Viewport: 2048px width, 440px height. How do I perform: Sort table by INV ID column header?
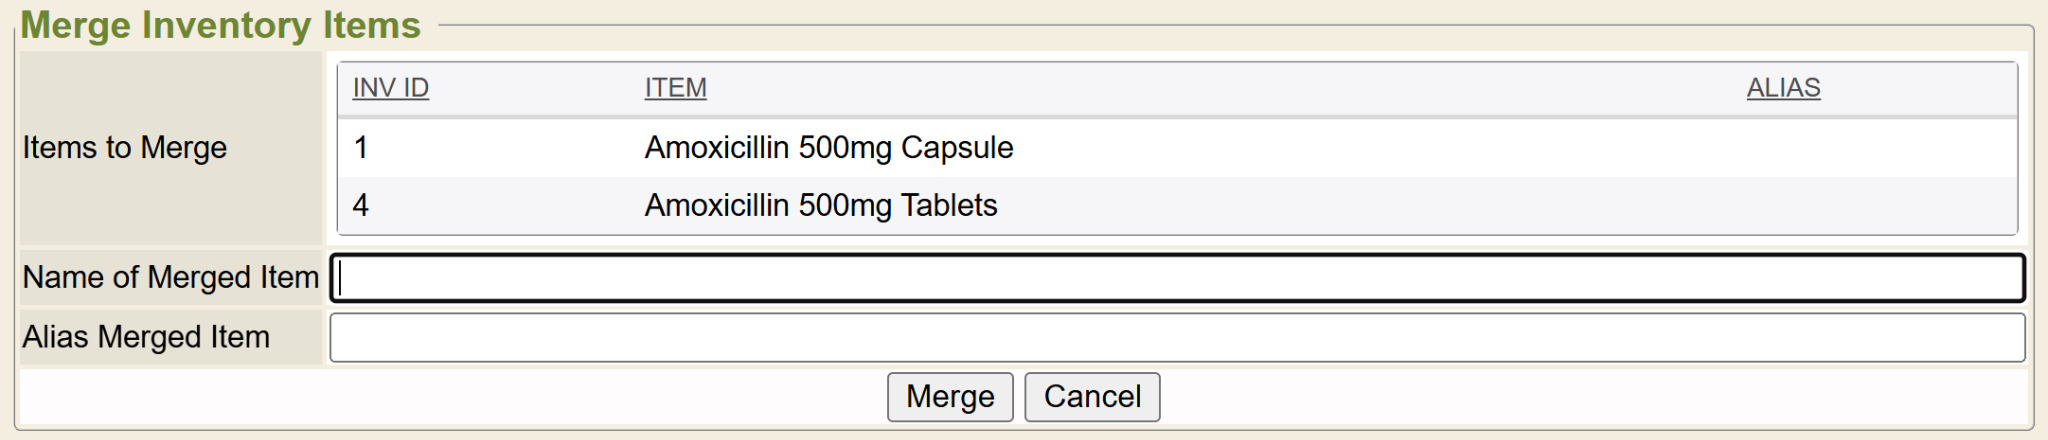pyautogui.click(x=390, y=88)
